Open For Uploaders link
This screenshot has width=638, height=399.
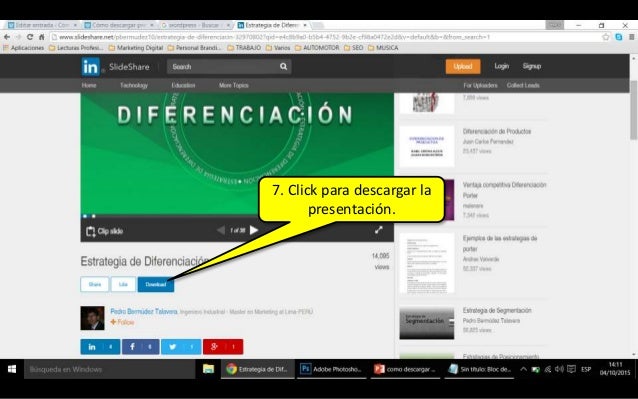click(x=480, y=85)
